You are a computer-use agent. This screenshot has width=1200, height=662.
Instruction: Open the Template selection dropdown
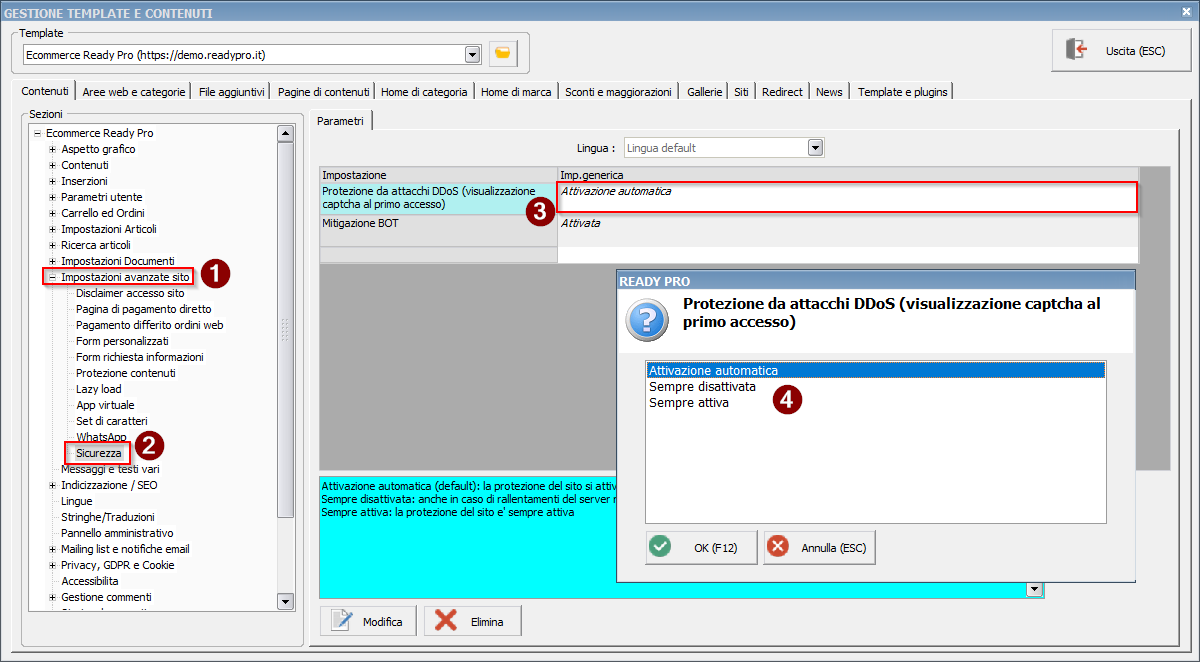pos(472,54)
